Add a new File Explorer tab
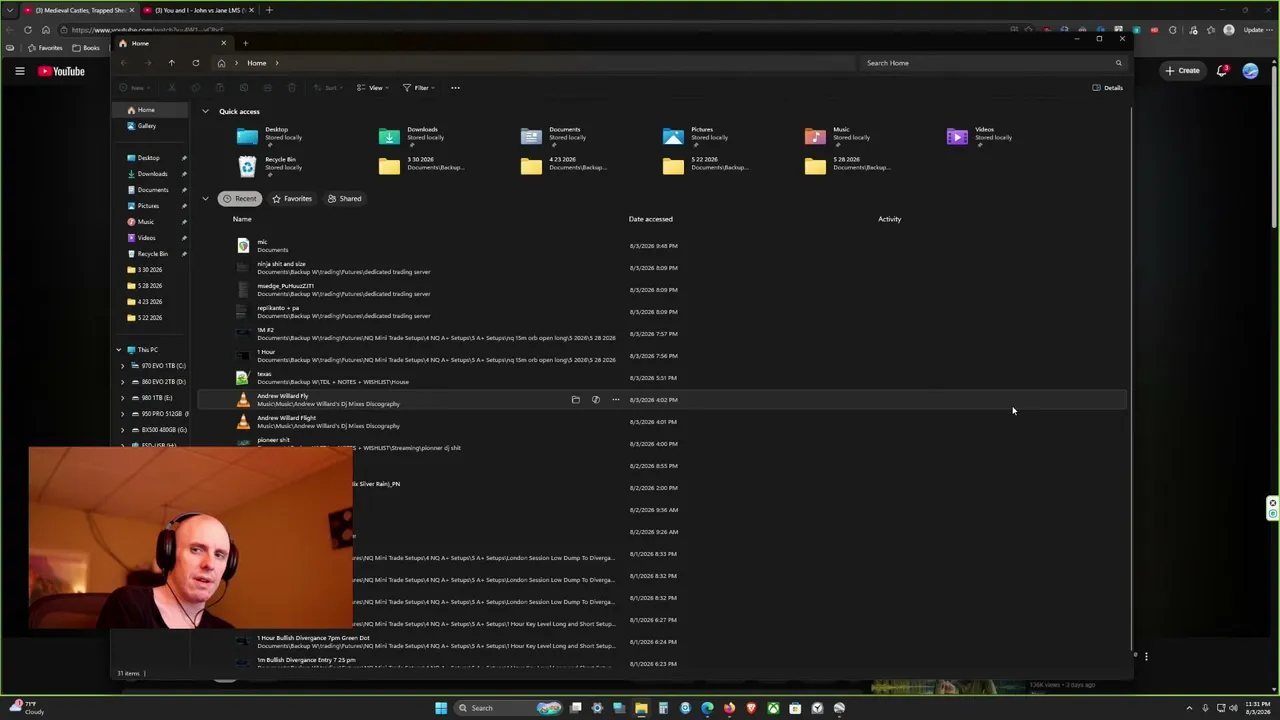The width and height of the screenshot is (1280, 720). (245, 44)
